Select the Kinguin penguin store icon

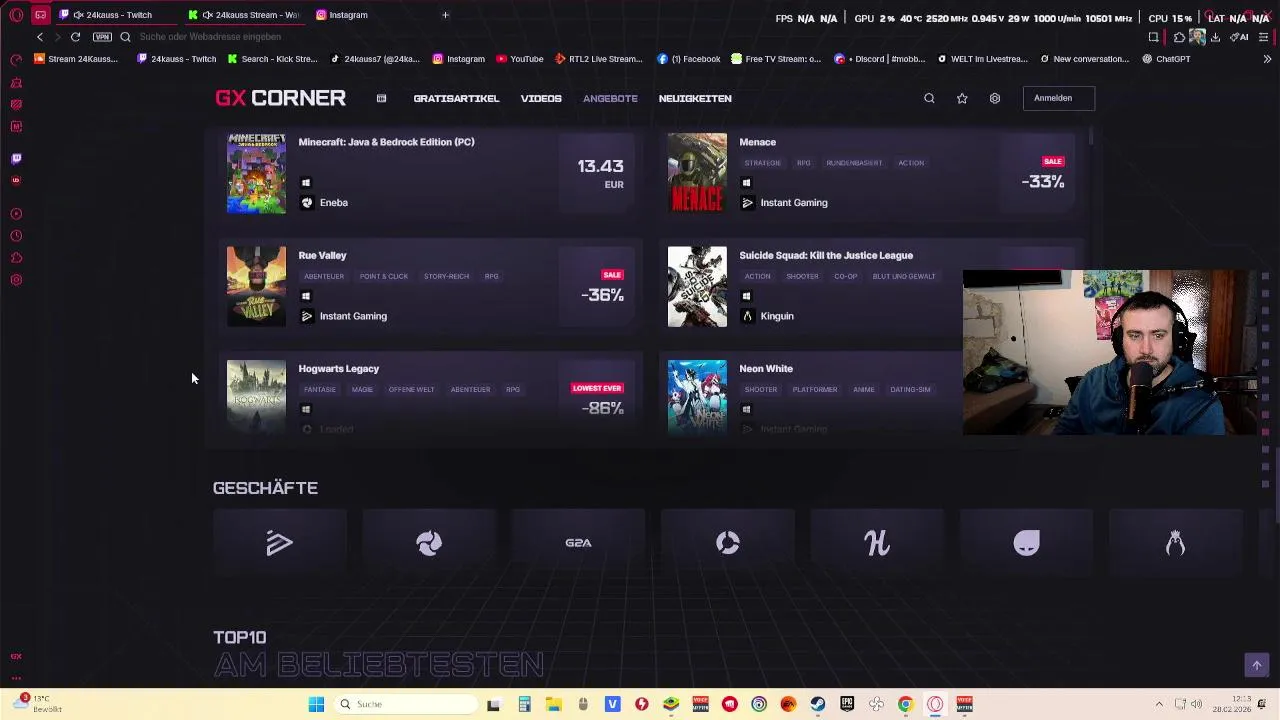1176,543
